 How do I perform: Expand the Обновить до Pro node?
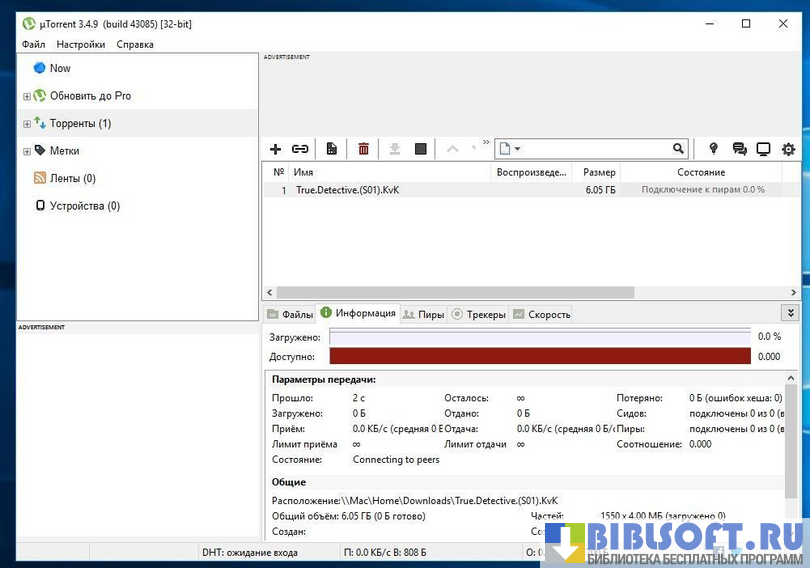[27, 97]
